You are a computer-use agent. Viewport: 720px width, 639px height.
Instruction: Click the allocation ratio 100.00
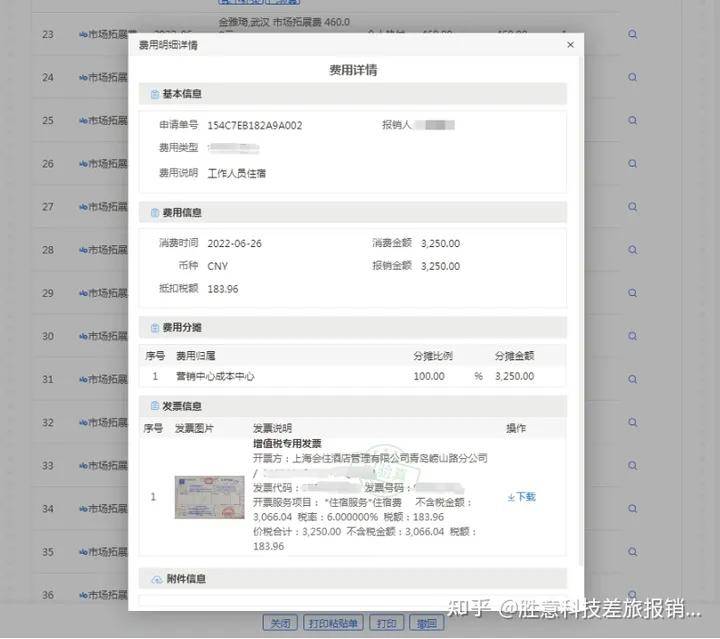point(429,376)
